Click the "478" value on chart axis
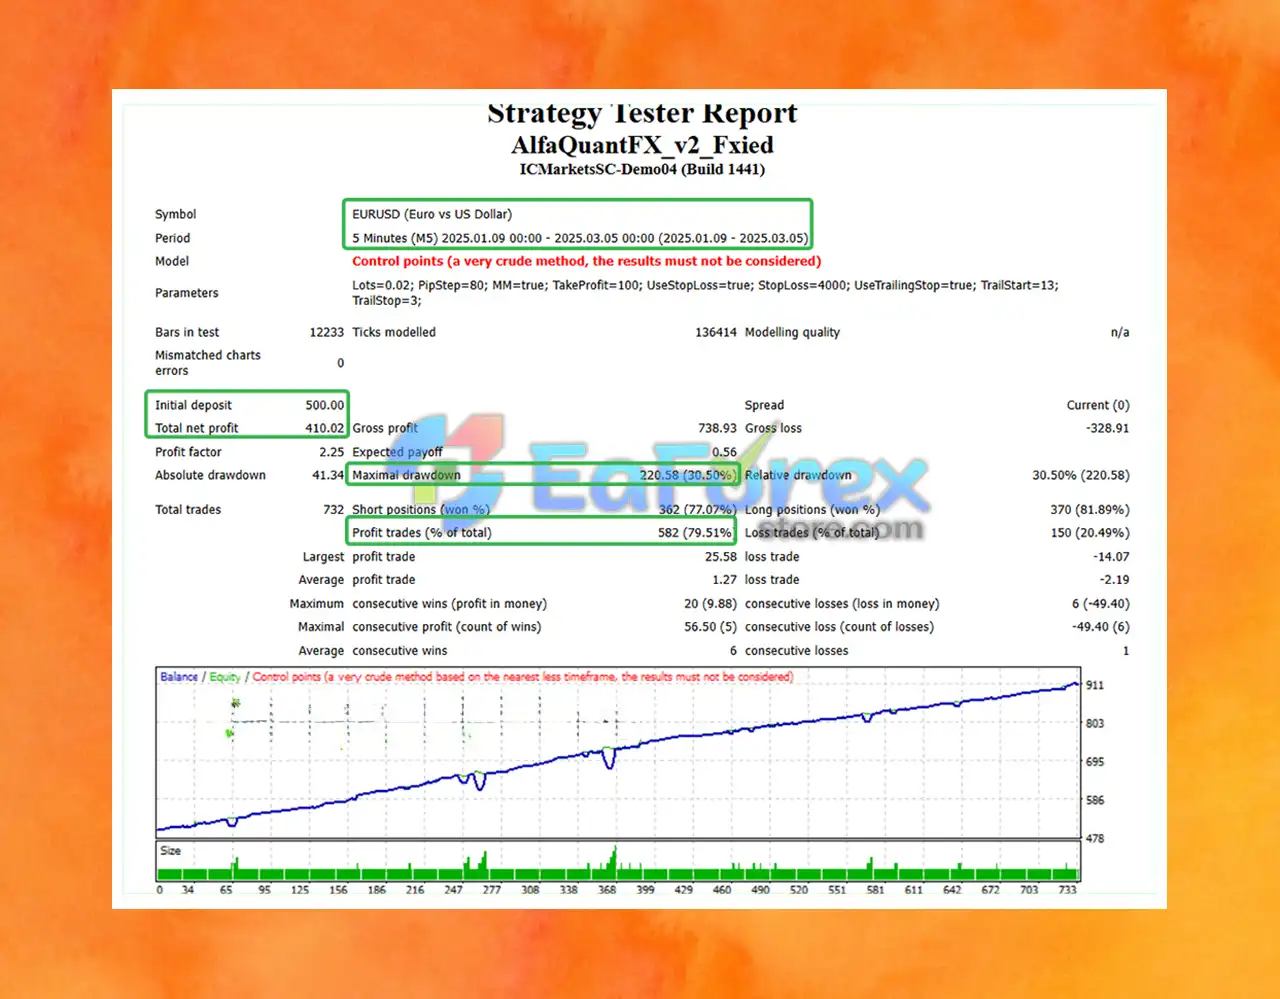1280x999 pixels. point(1095,838)
